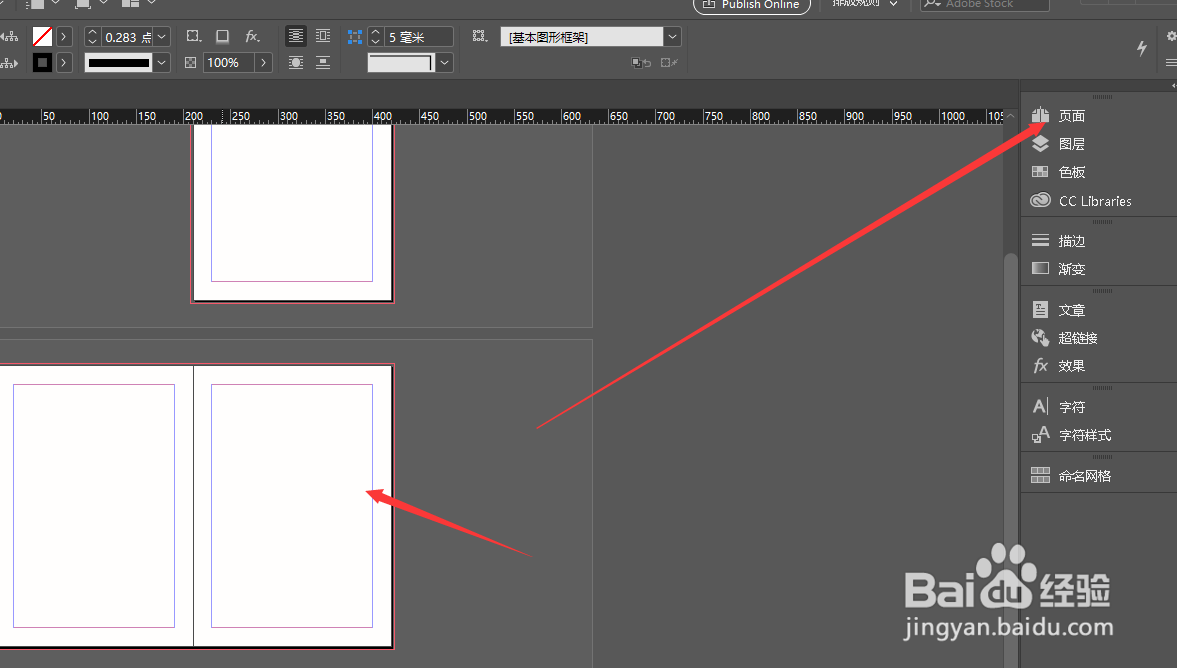The width and height of the screenshot is (1177, 668).
Task: Open the 效果 (Effects) panel
Action: tap(1058, 366)
